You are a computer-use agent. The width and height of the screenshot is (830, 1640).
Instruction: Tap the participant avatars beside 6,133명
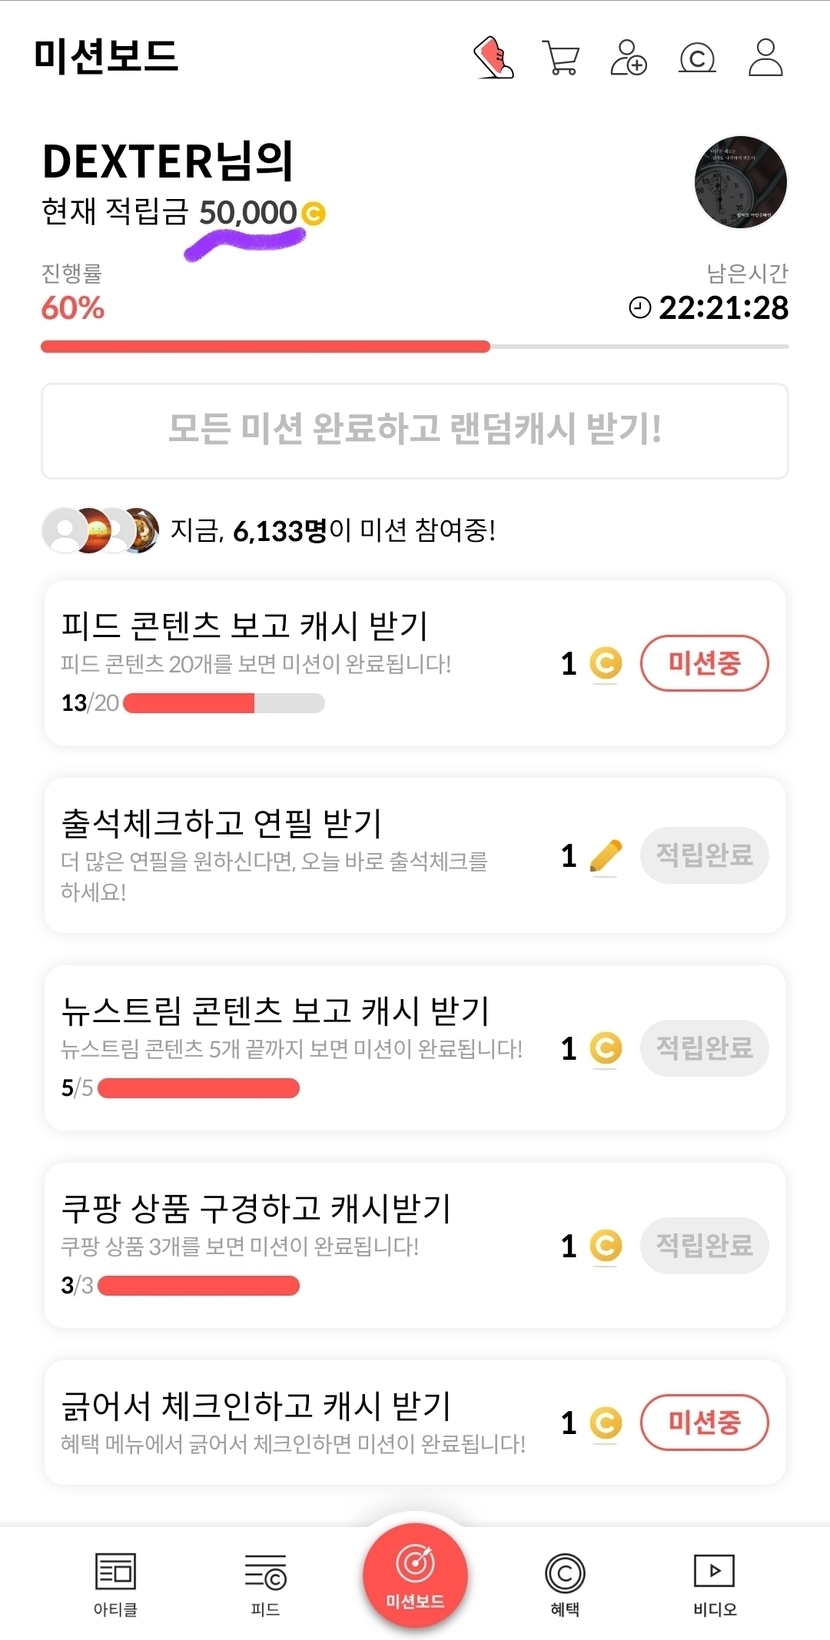tap(100, 531)
